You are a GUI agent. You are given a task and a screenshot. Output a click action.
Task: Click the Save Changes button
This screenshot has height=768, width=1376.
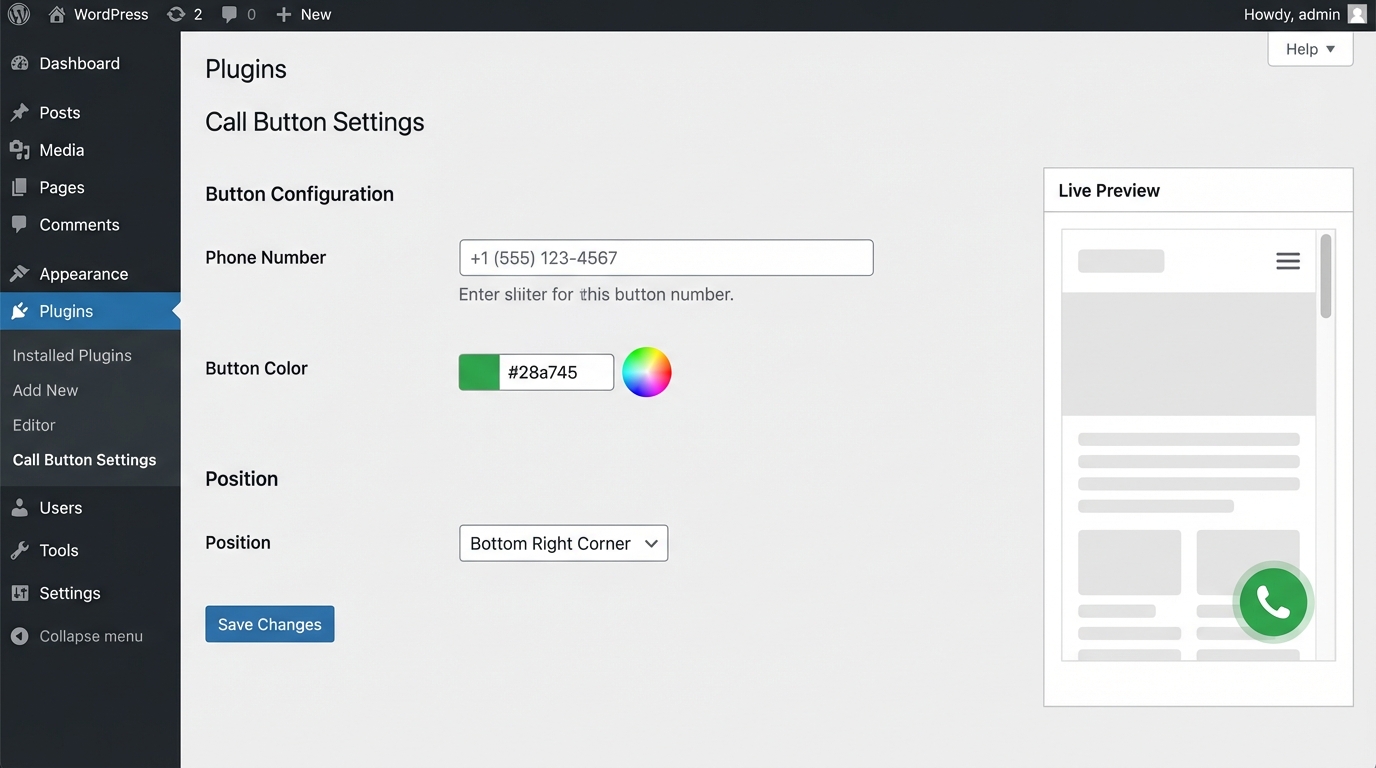point(269,623)
